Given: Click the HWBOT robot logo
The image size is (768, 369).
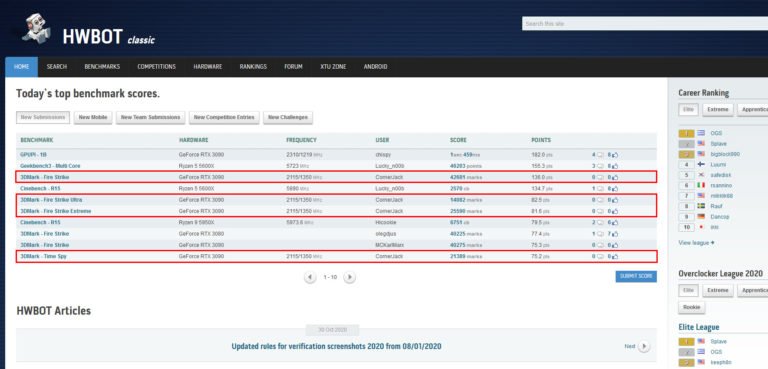Looking at the screenshot, I should pos(37,28).
